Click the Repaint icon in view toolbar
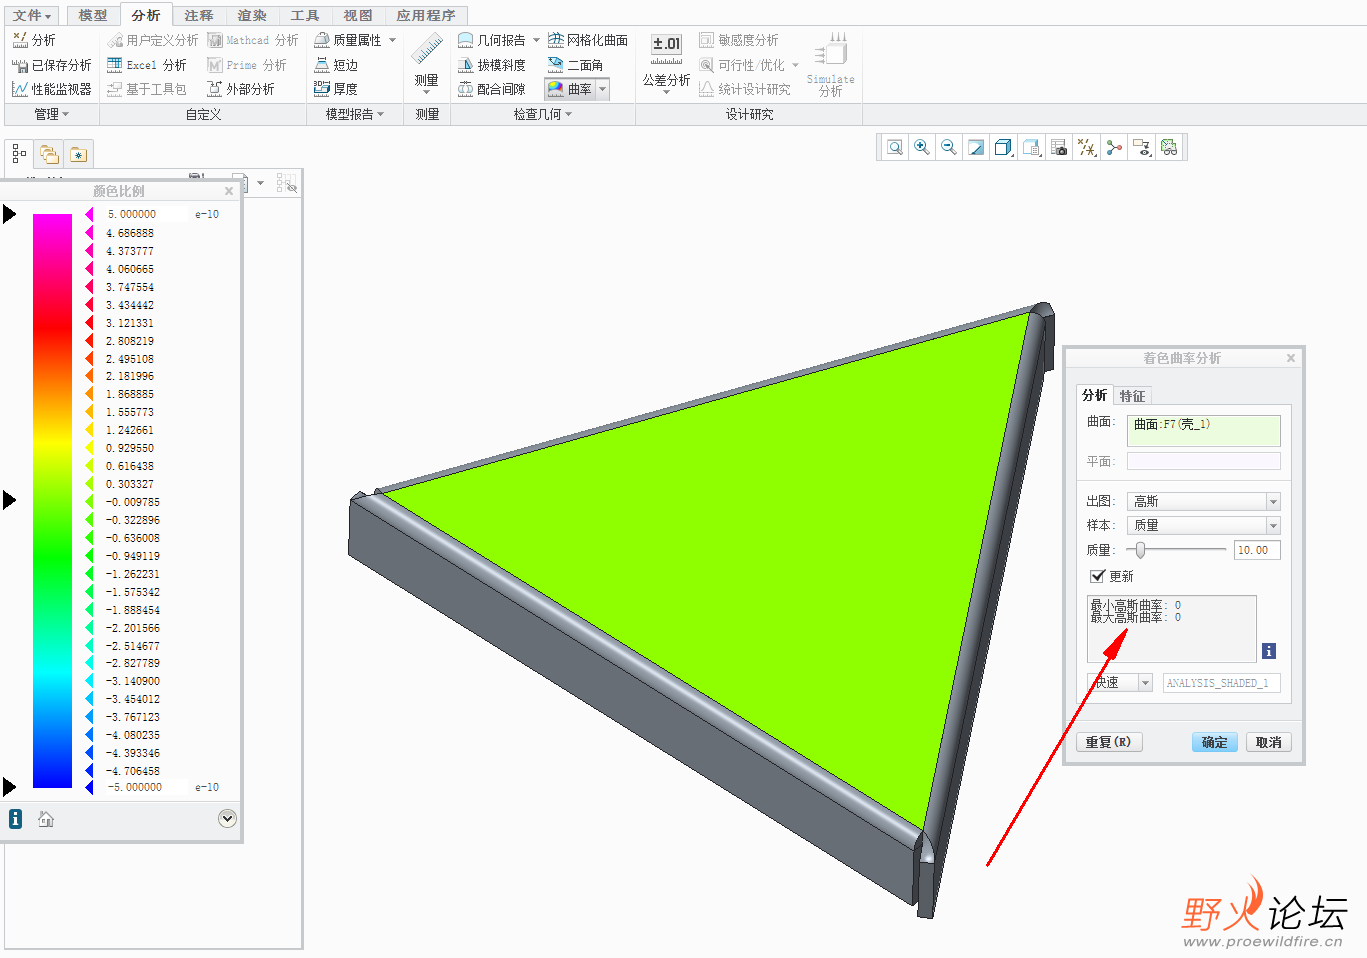 (976, 148)
